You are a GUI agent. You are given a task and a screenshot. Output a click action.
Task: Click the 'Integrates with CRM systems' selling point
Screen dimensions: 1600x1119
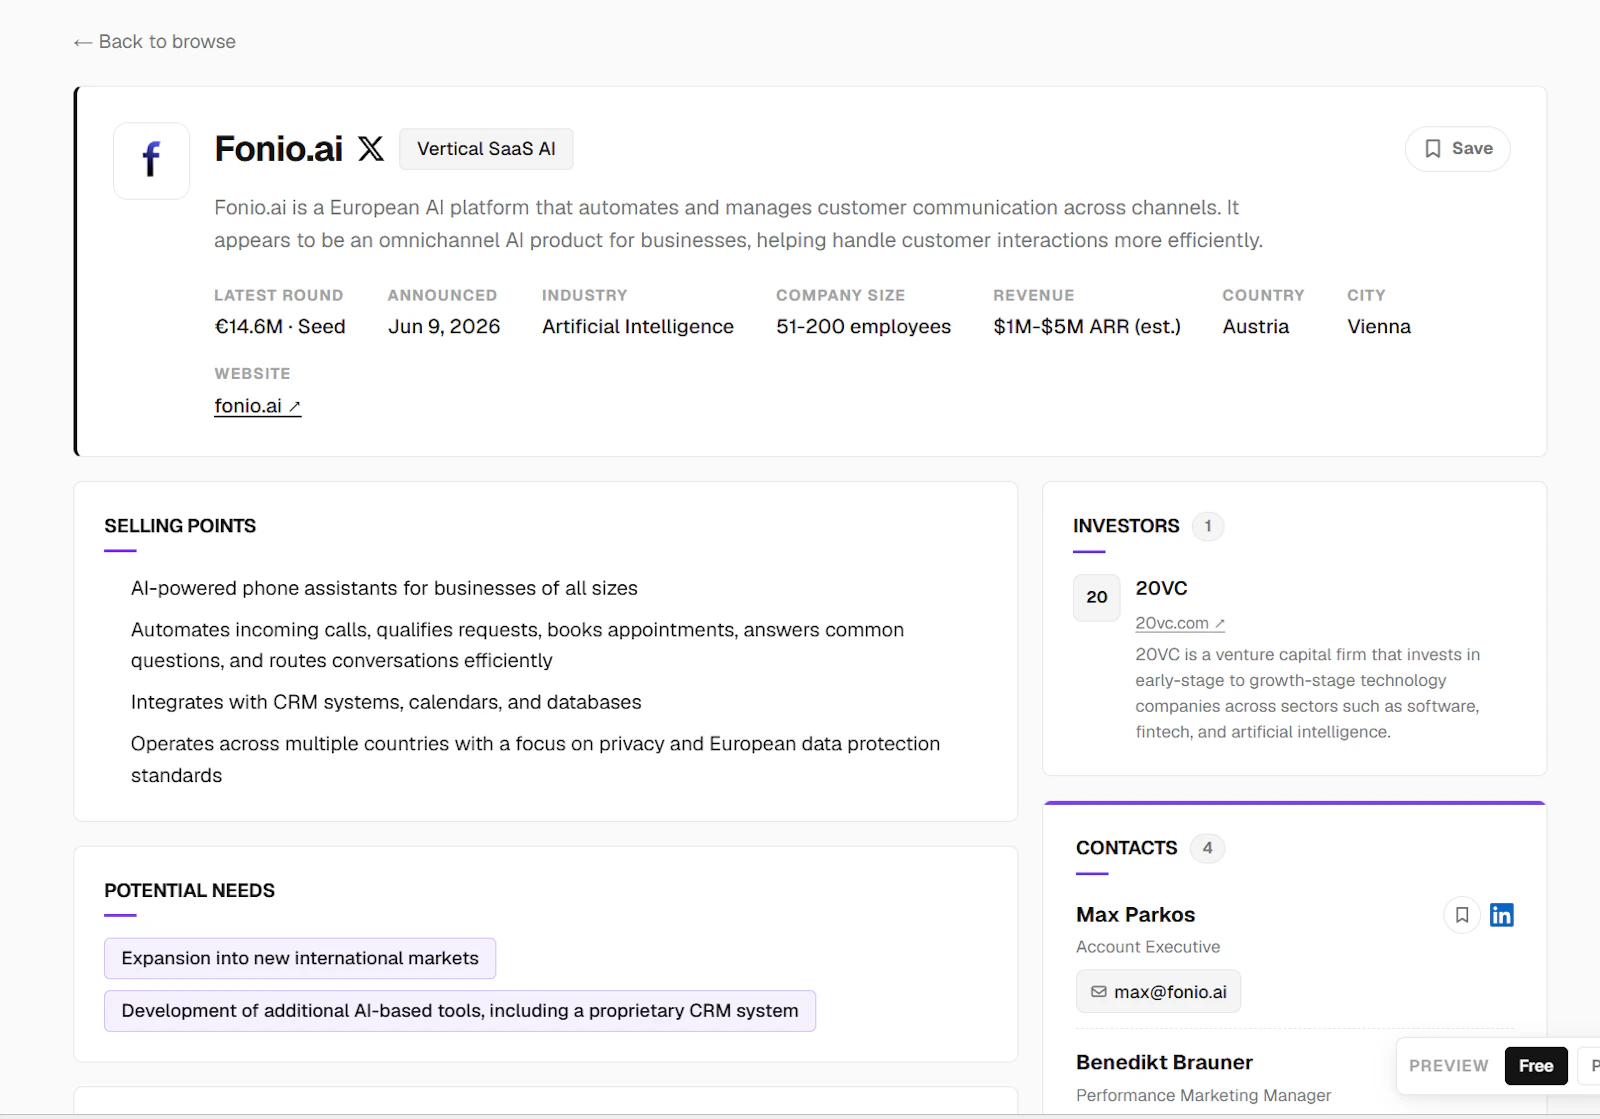coord(386,703)
